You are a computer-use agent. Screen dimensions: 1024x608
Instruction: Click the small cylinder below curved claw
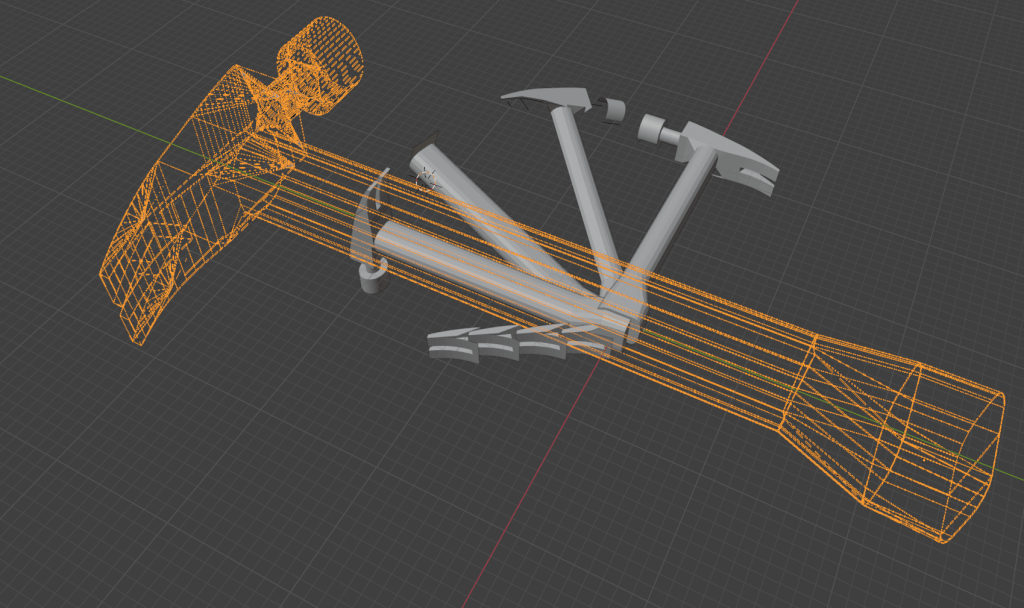(372, 286)
